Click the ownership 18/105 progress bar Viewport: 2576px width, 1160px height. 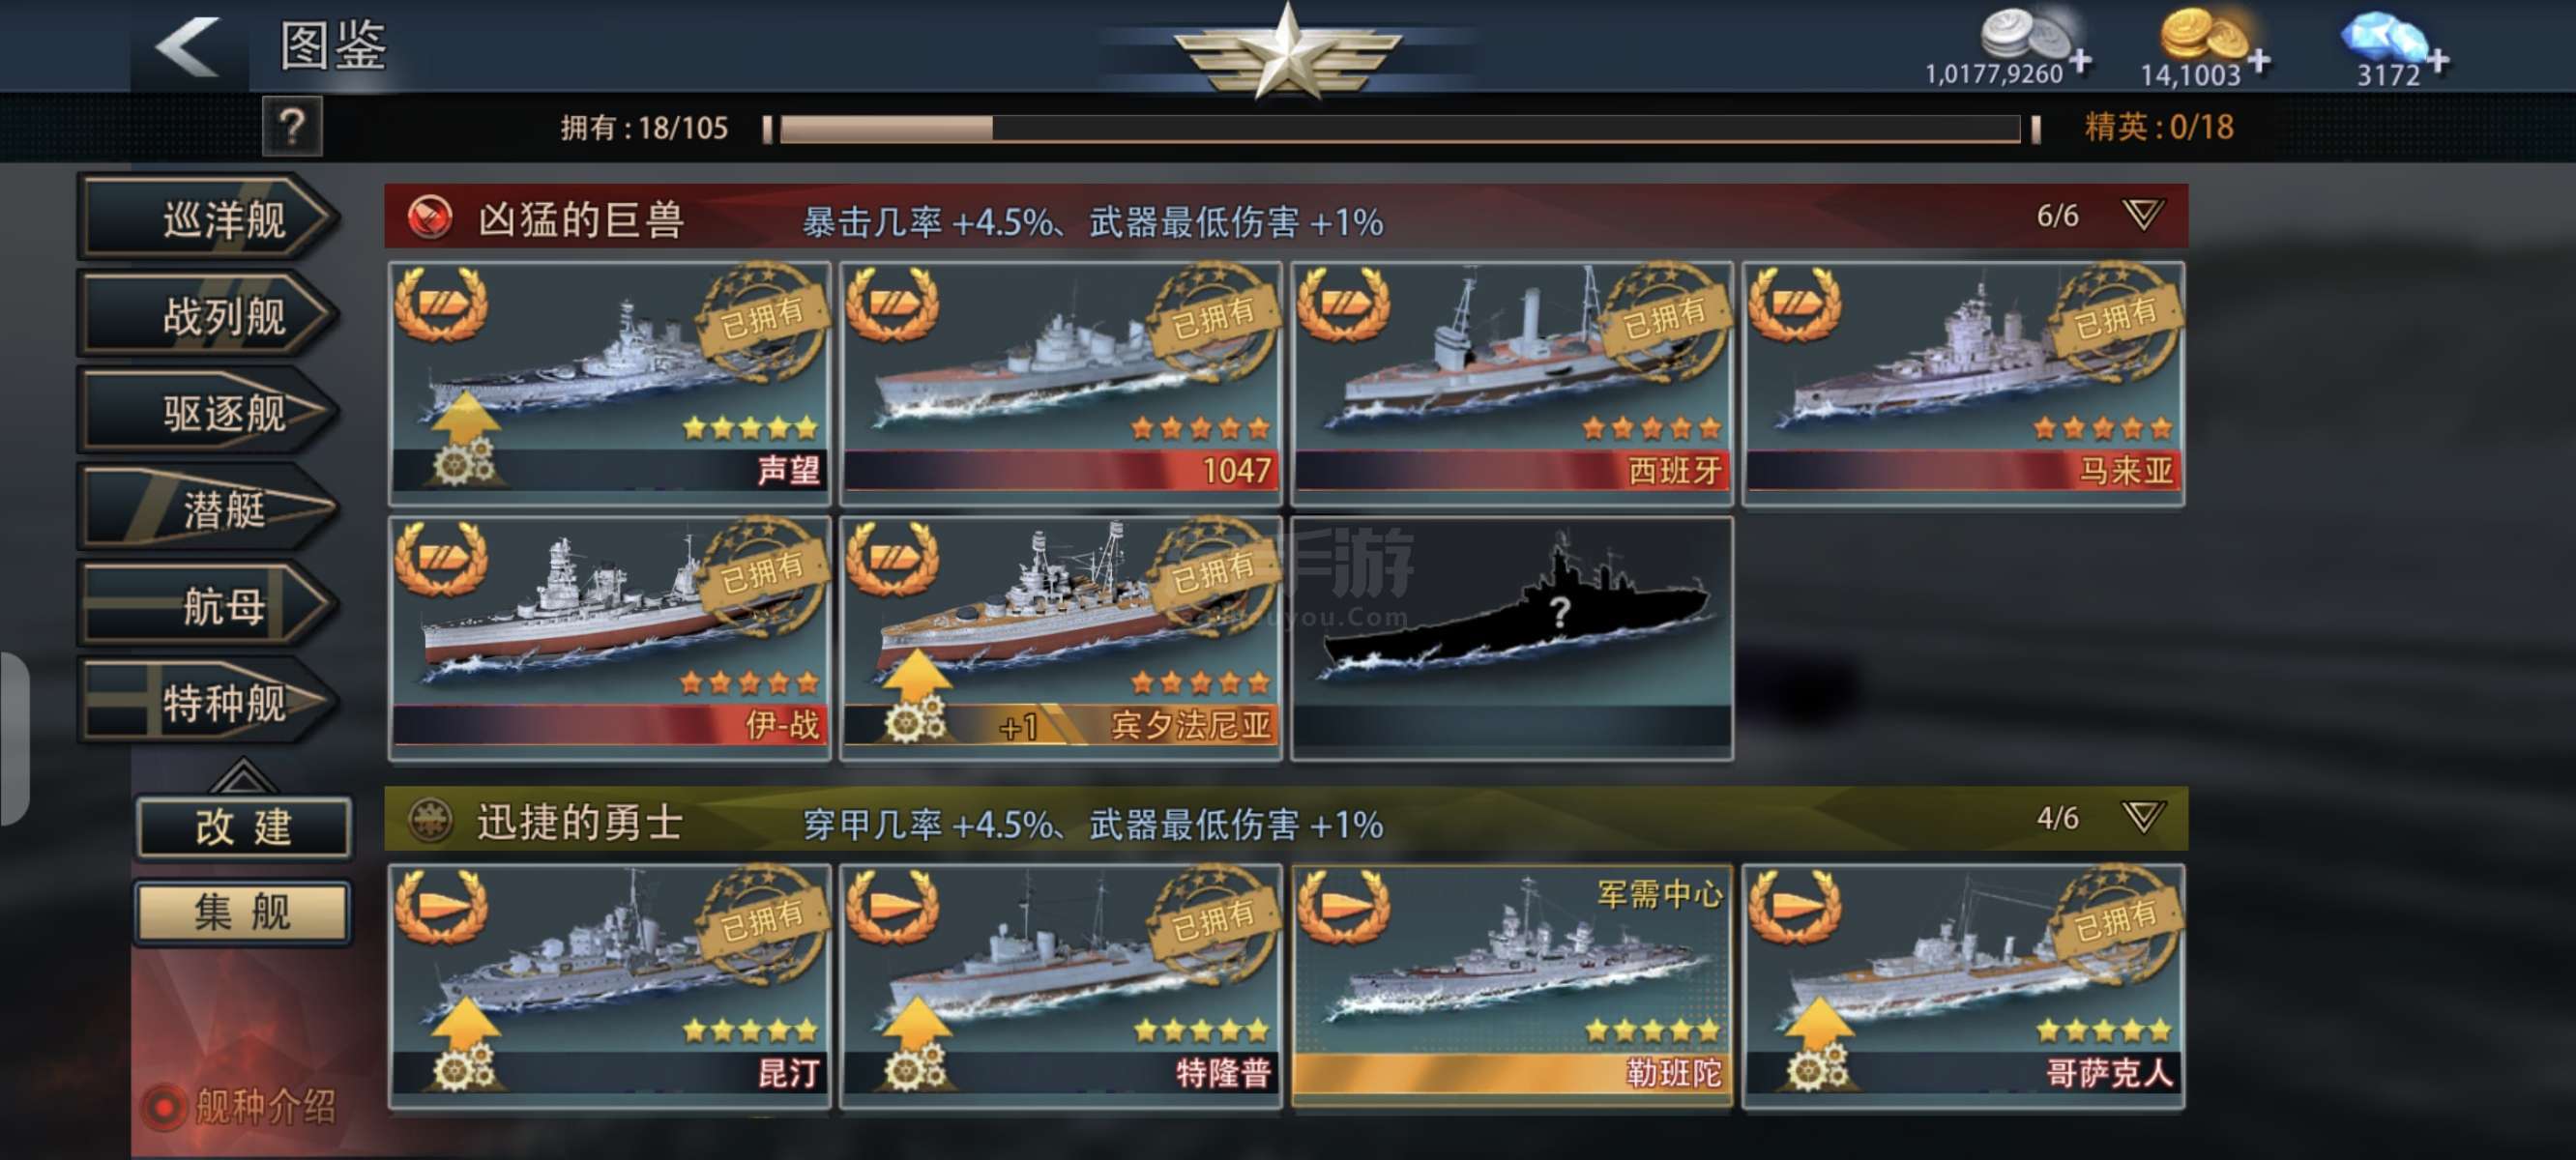point(1400,129)
